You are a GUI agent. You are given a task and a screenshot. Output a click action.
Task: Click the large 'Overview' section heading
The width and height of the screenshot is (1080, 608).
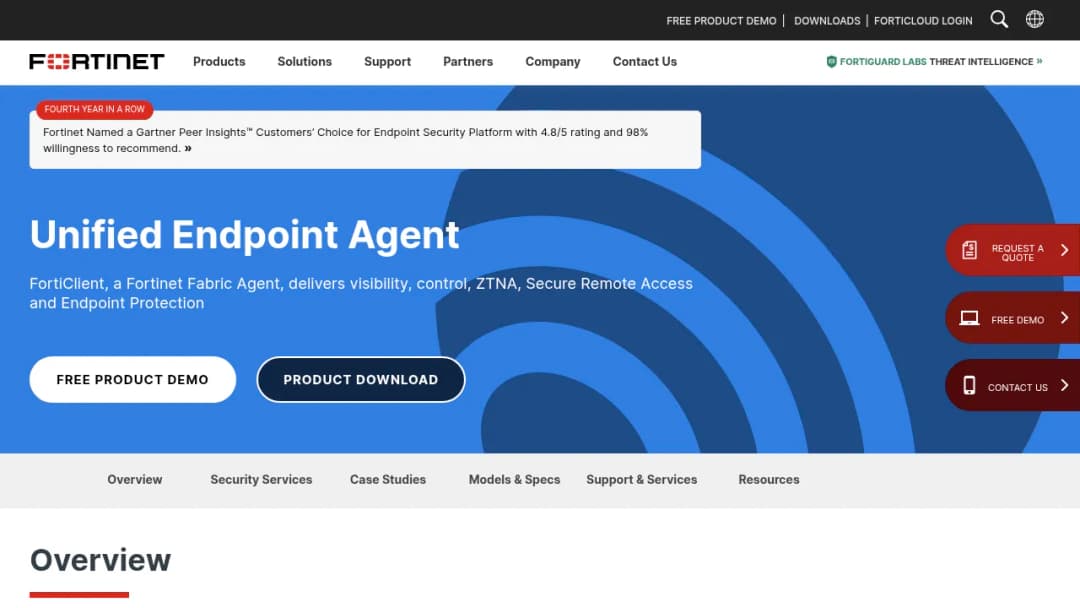(x=100, y=560)
